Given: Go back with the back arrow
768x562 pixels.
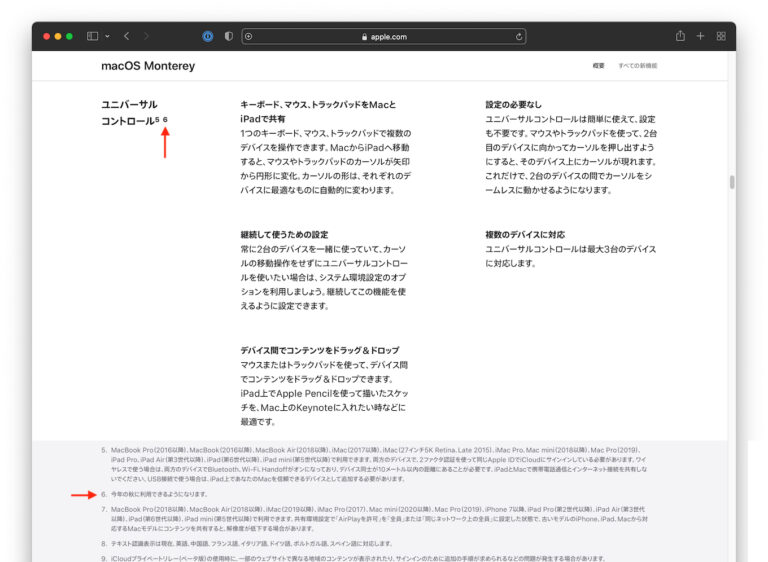Looking at the screenshot, I should click(127, 36).
